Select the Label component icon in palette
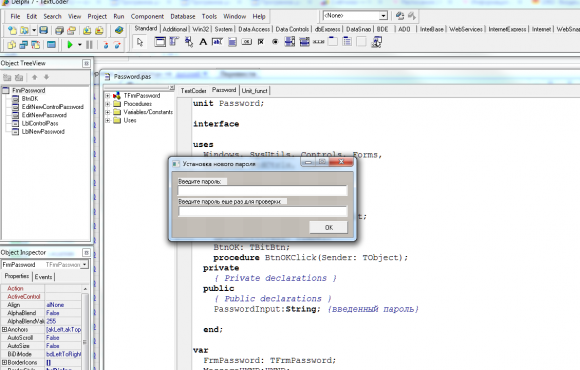Viewport: 580px width, 370px height. (x=203, y=42)
